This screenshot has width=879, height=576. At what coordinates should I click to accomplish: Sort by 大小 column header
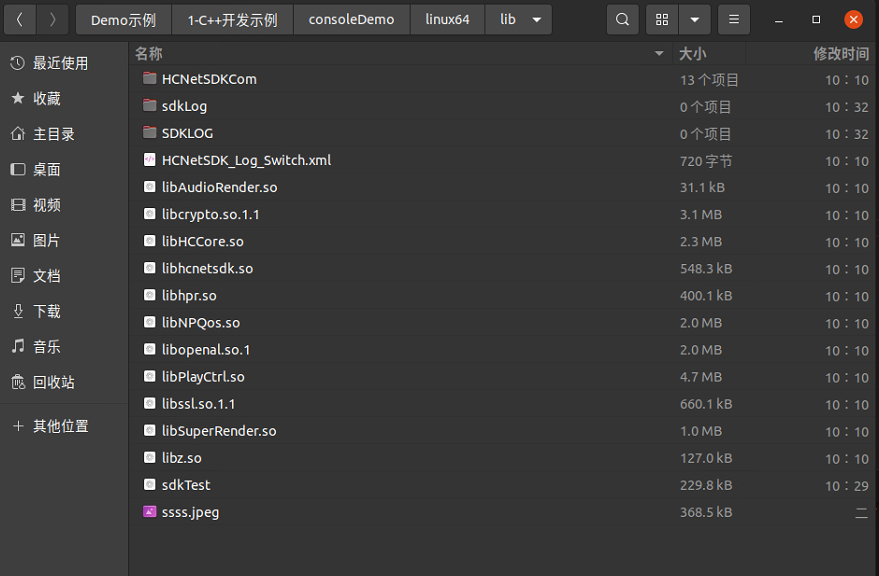(x=709, y=54)
